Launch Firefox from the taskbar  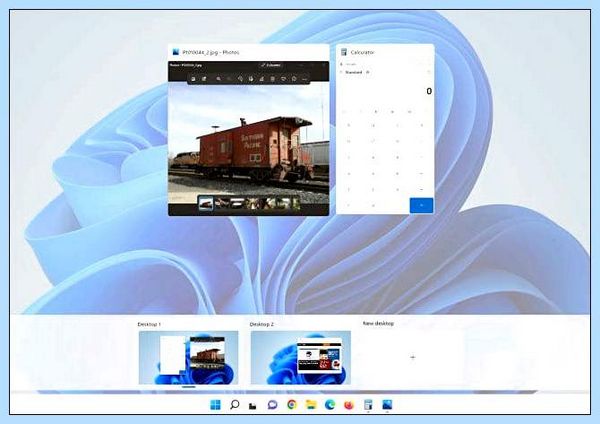349,404
